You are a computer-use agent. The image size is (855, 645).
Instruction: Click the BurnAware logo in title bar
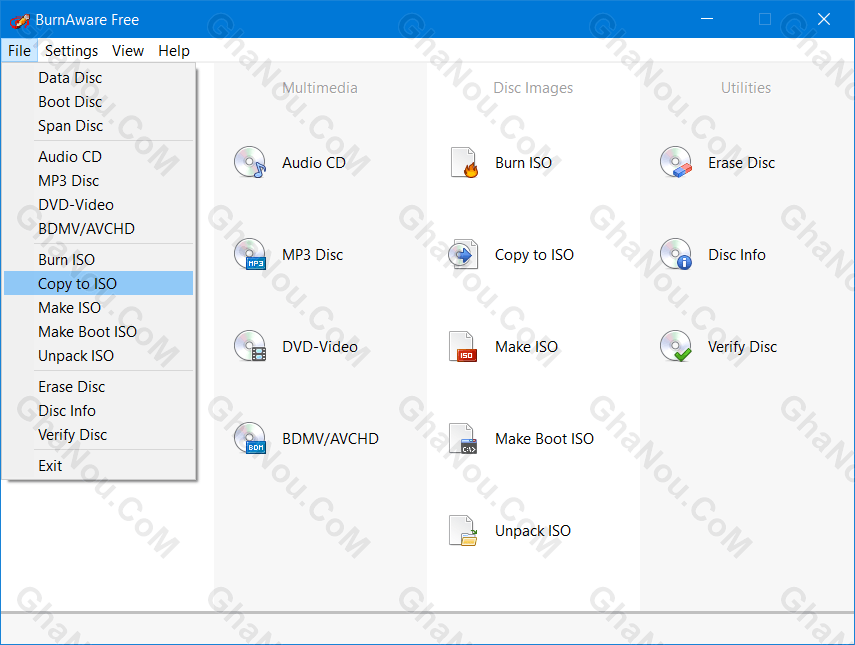point(20,20)
